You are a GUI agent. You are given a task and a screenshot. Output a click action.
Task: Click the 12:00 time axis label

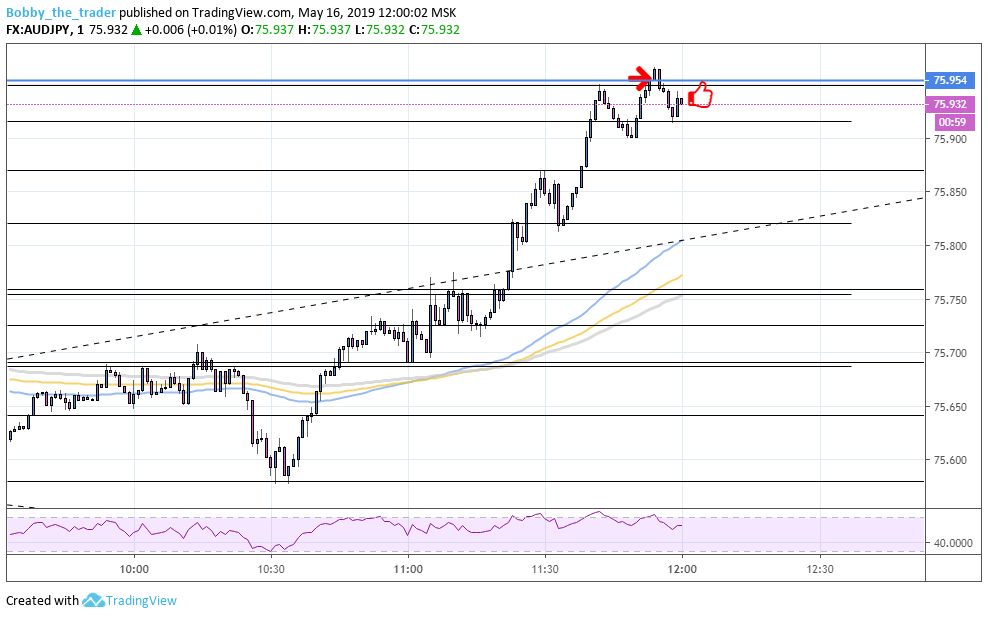click(x=682, y=569)
